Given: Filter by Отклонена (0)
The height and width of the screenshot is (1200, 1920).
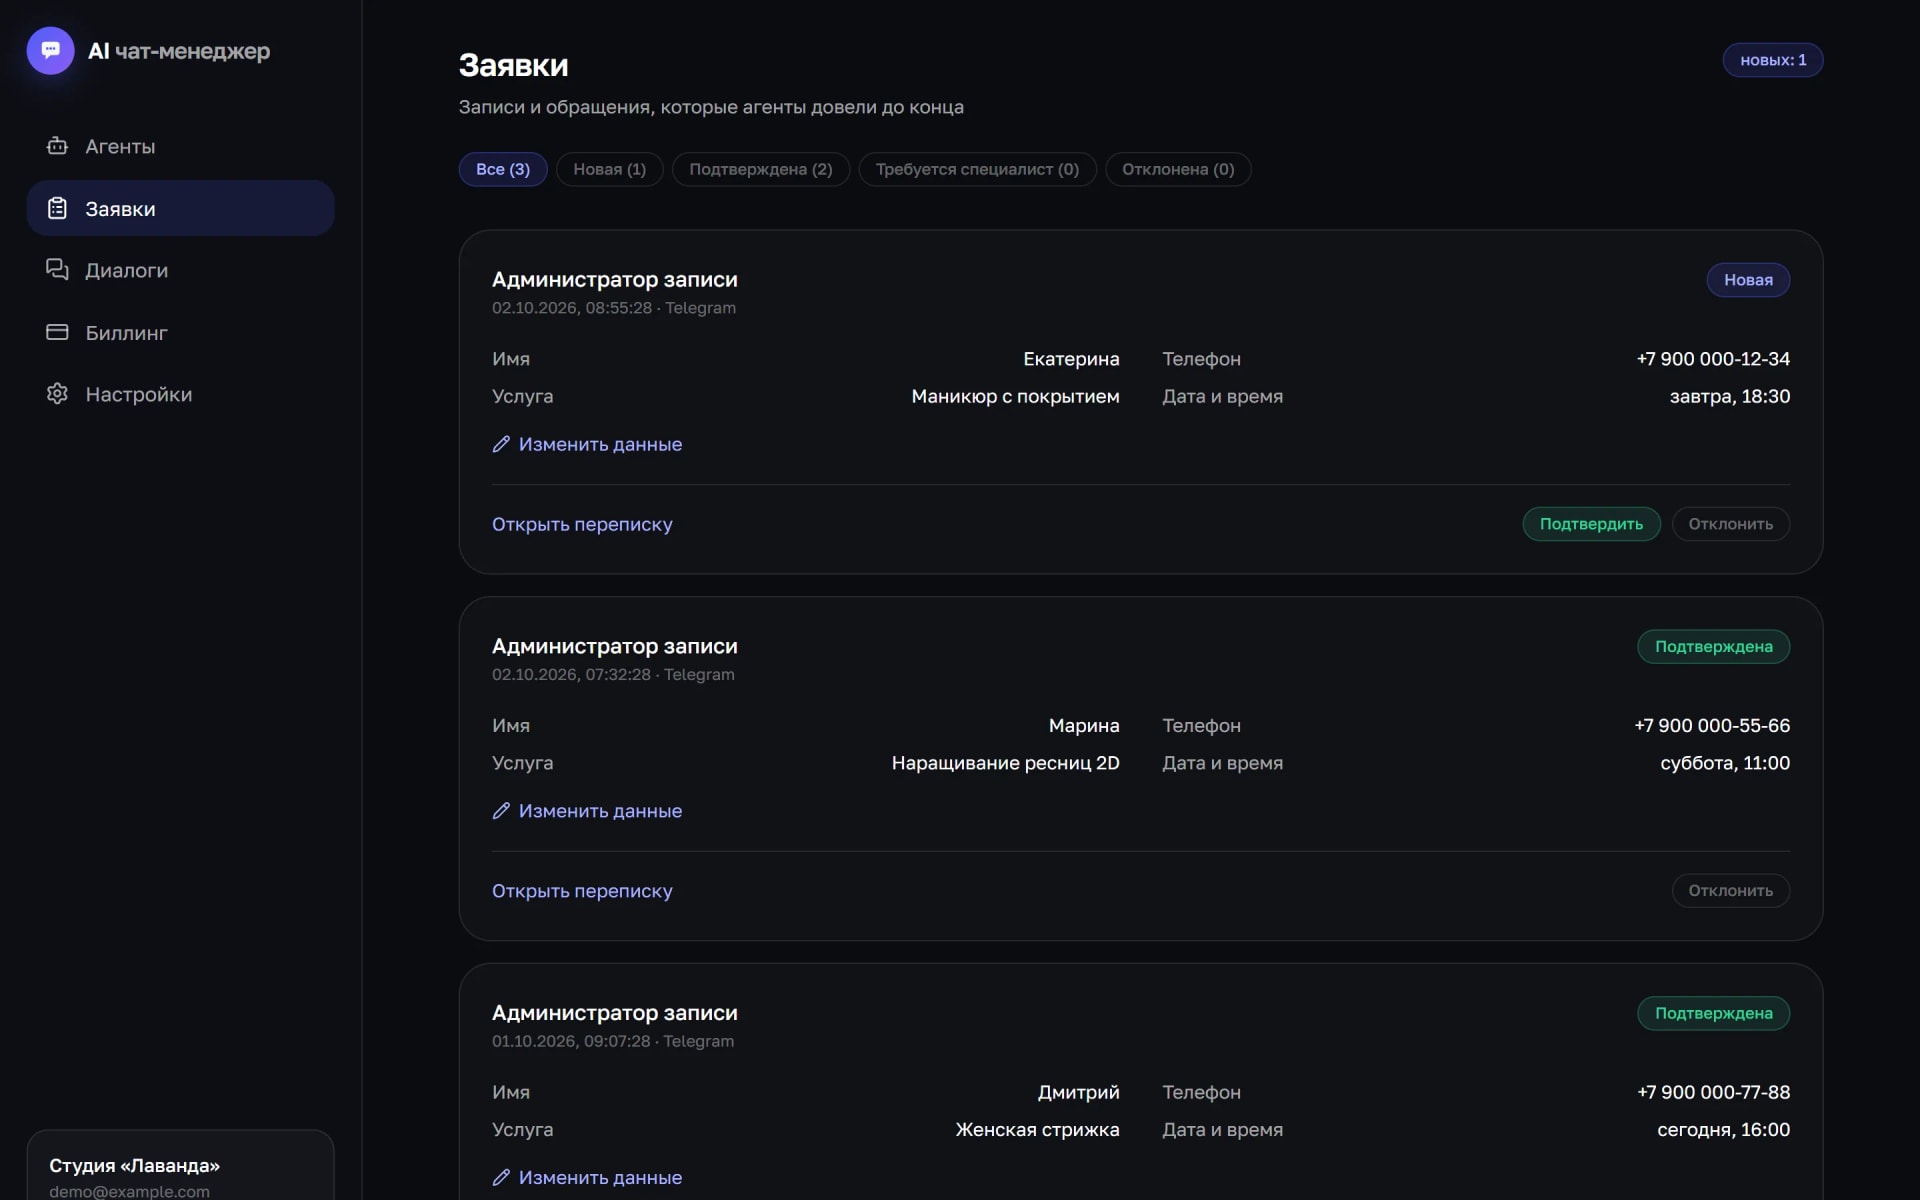Looking at the screenshot, I should pyautogui.click(x=1178, y=169).
